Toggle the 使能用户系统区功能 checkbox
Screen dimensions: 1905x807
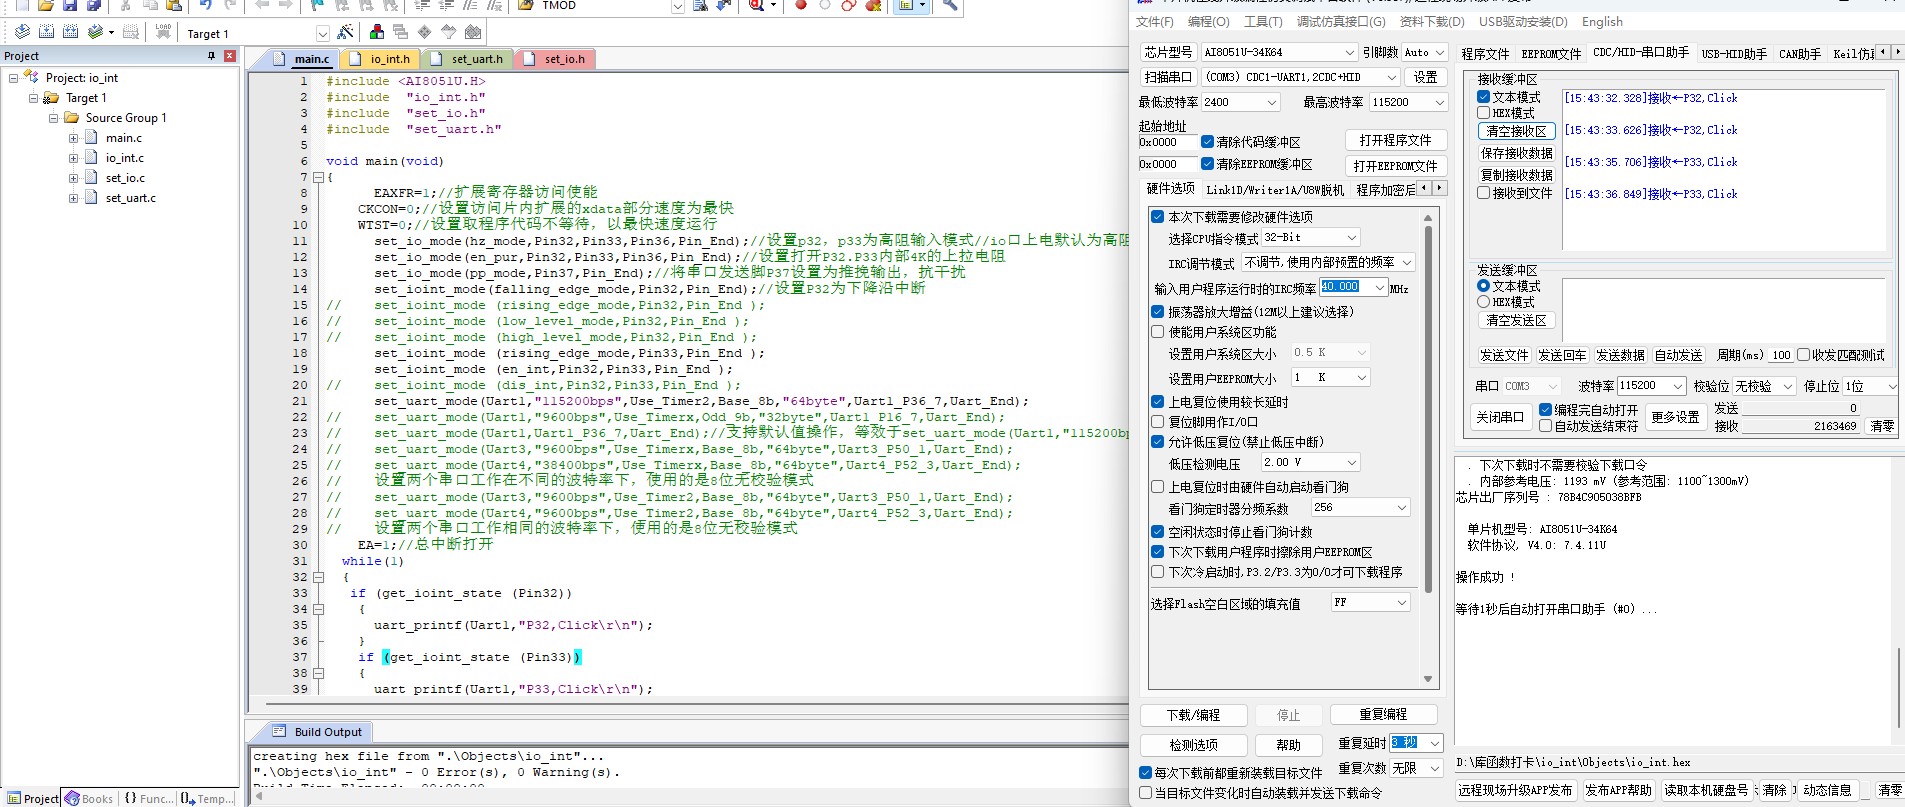click(1158, 332)
